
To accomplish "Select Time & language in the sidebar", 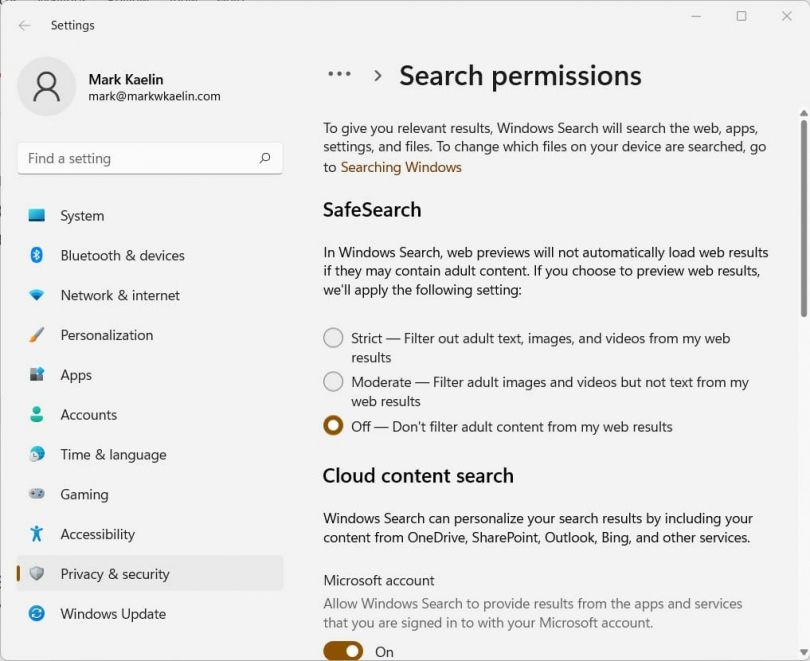I will click(113, 454).
